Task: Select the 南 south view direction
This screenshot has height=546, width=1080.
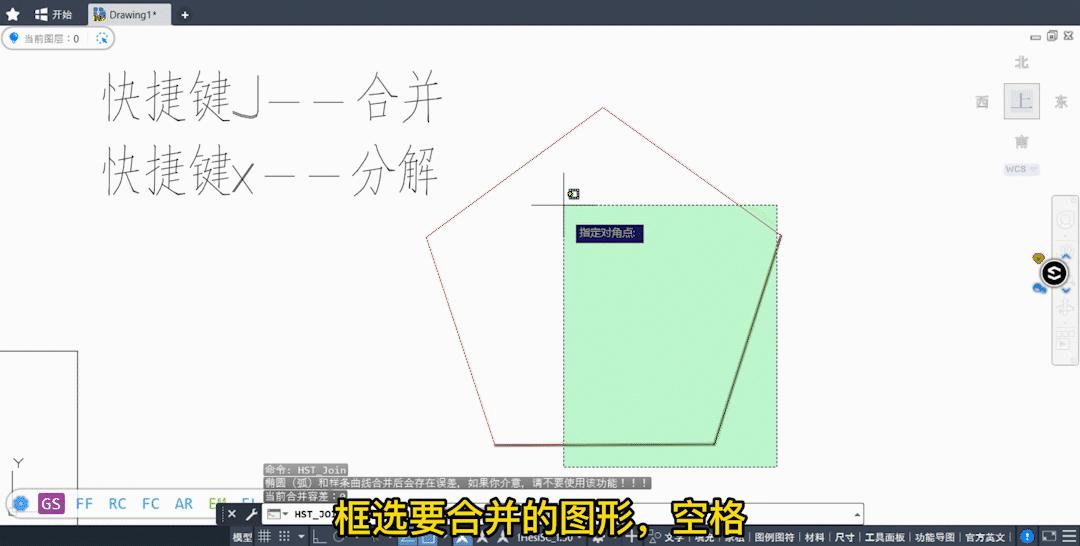Action: pyautogui.click(x=1021, y=142)
